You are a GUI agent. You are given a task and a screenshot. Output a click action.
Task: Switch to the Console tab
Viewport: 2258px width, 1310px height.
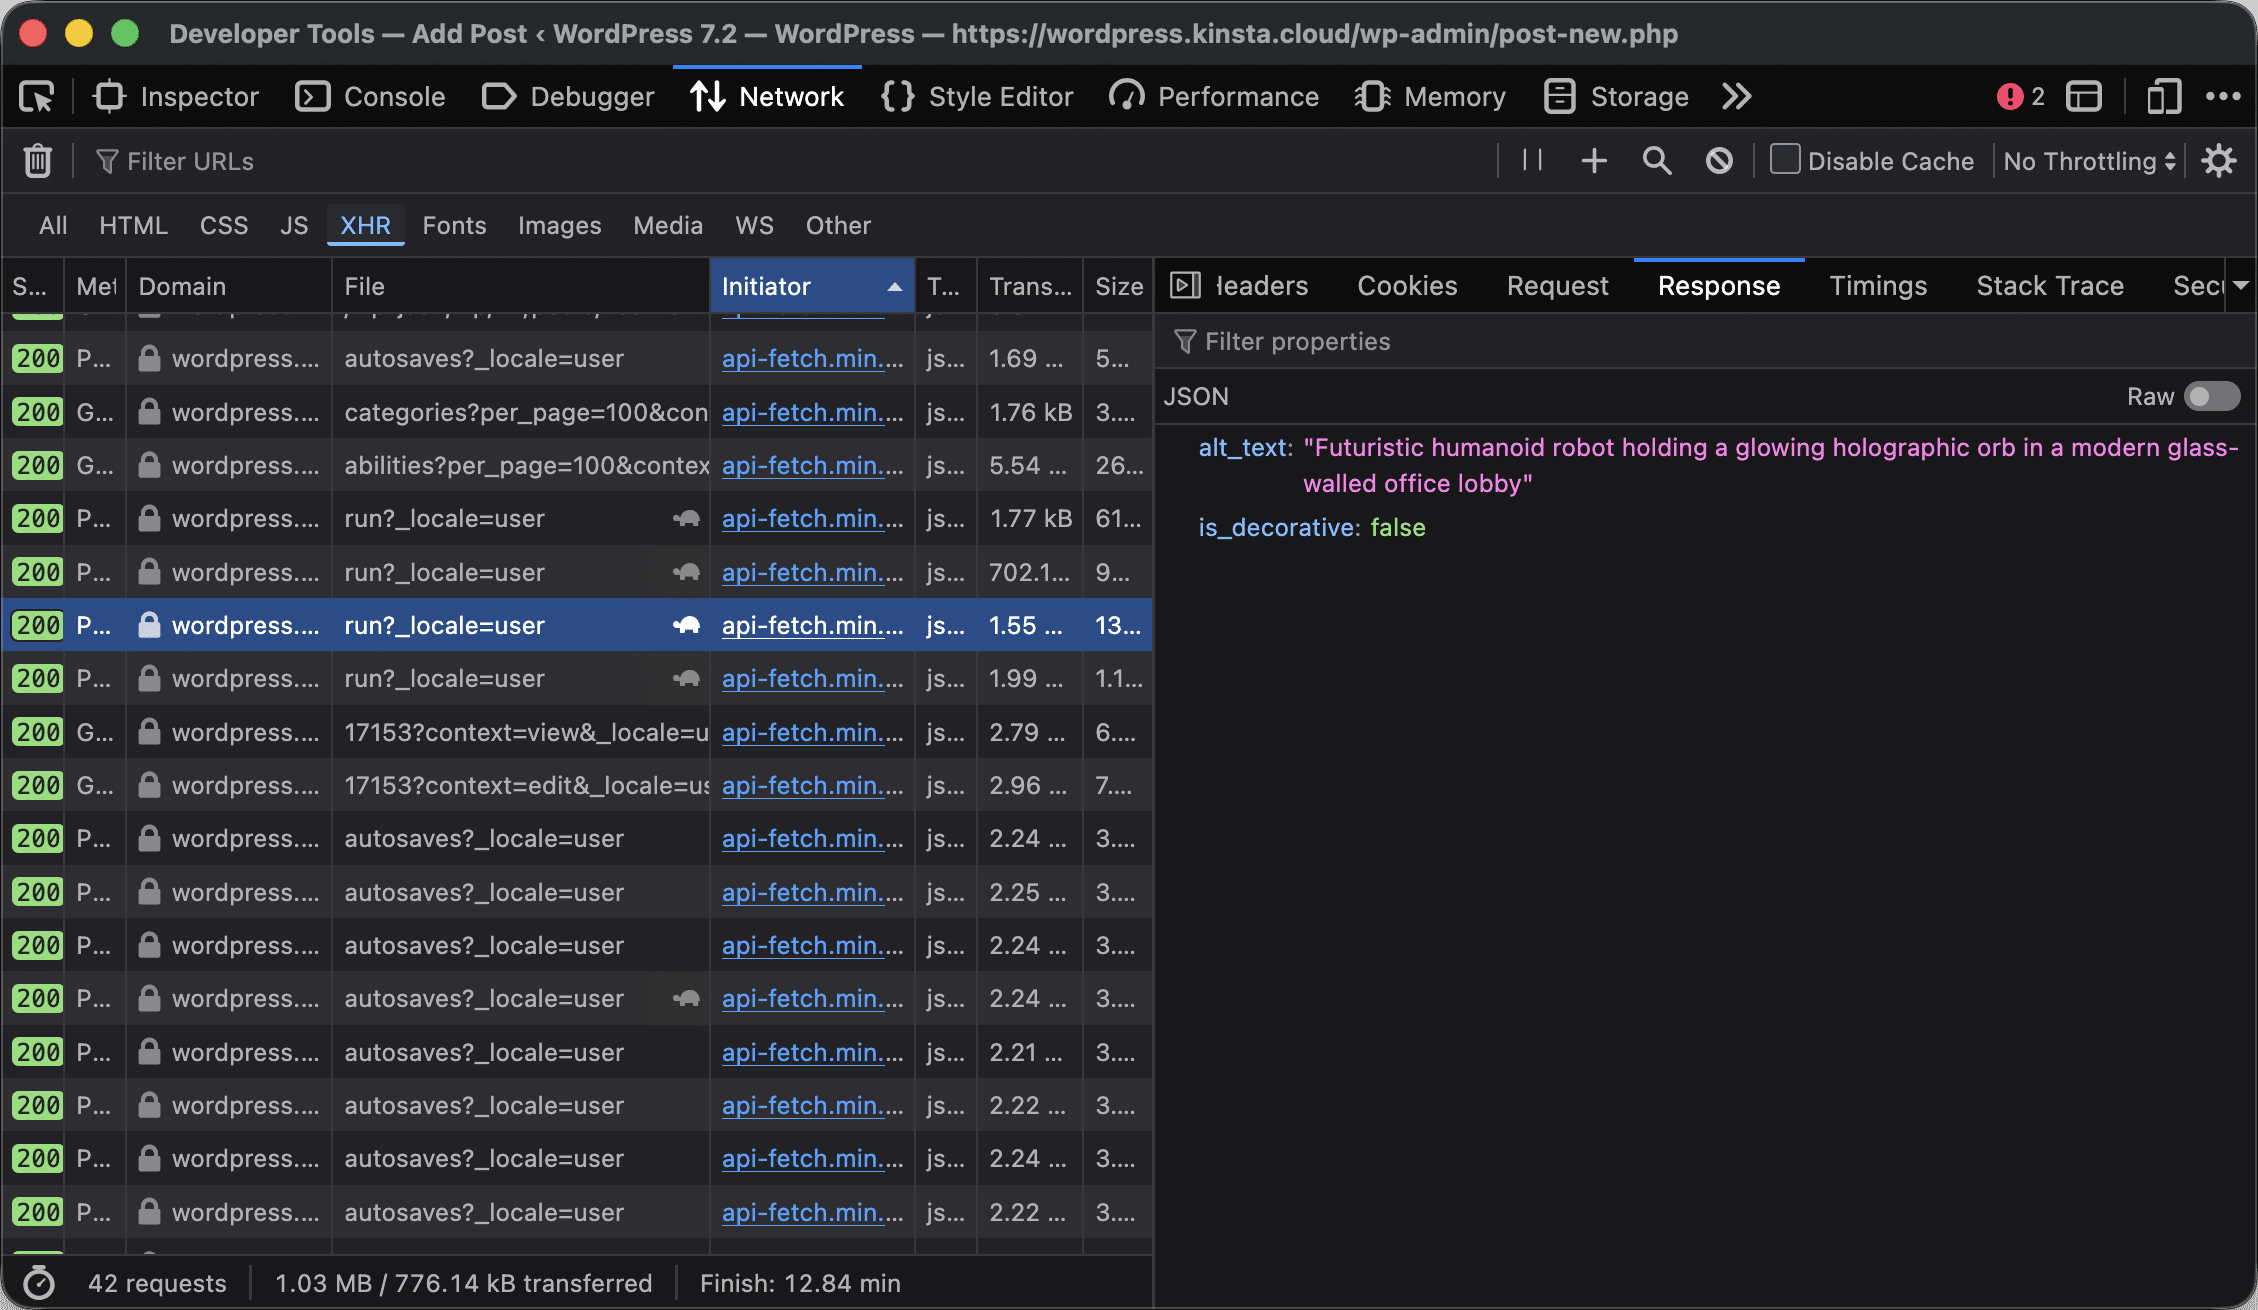click(370, 97)
